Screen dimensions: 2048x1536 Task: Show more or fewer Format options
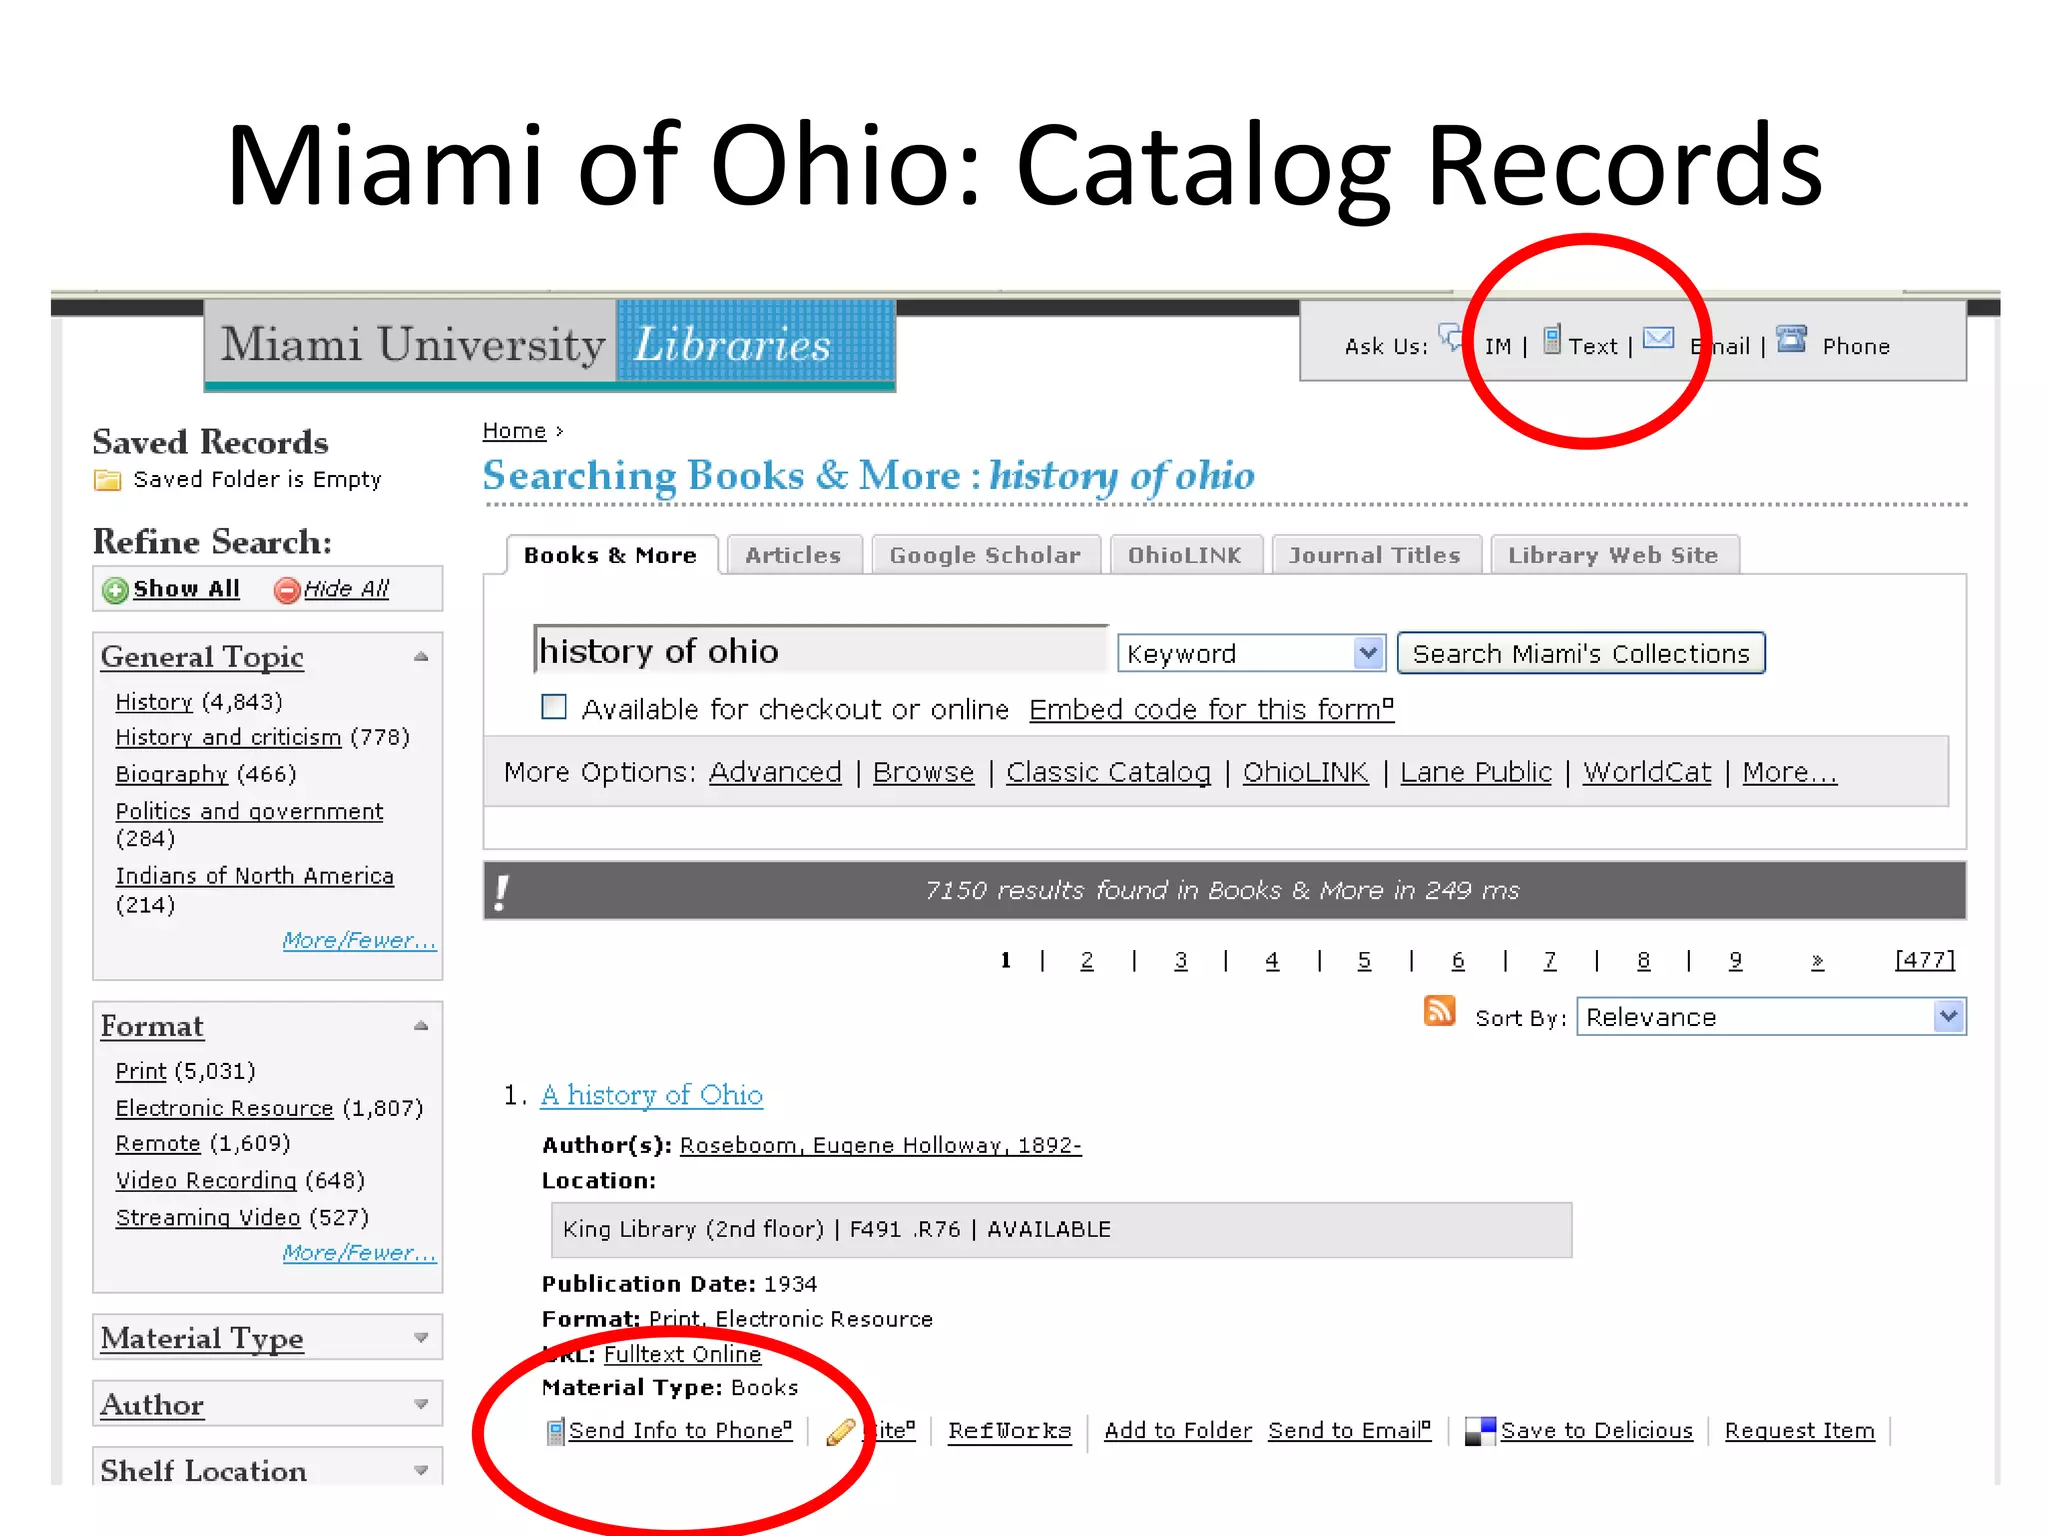(x=359, y=1252)
